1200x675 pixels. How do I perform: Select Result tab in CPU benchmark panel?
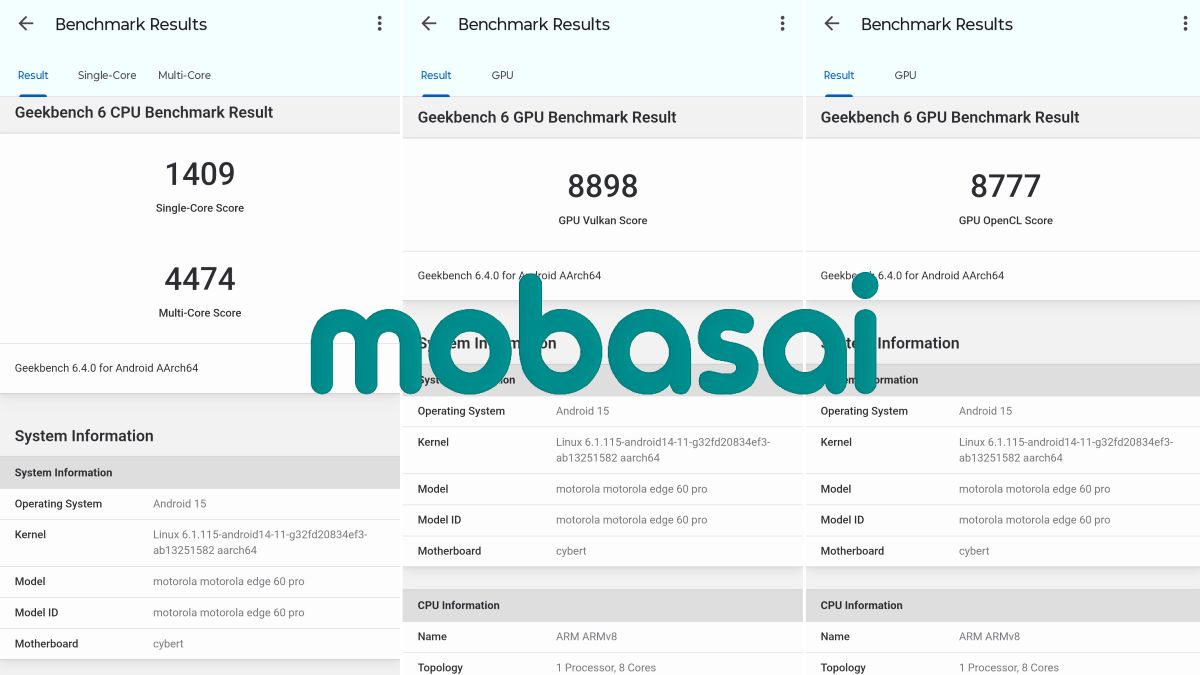click(x=33, y=75)
